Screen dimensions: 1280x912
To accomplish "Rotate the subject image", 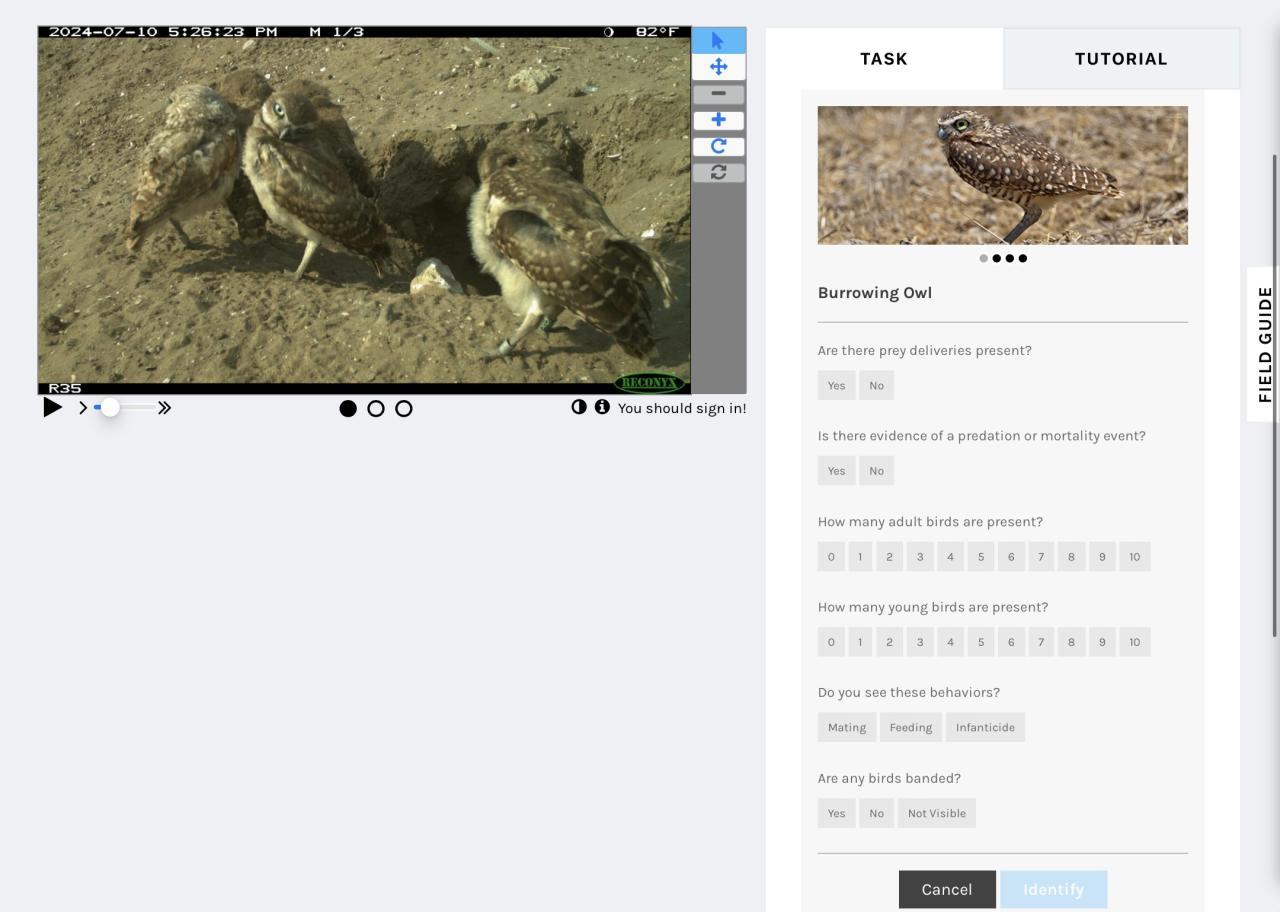I will 718,146.
